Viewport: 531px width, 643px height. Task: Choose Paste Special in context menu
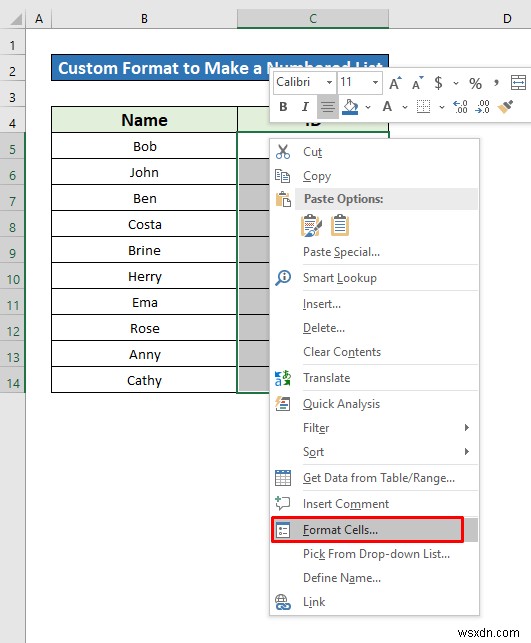341,252
